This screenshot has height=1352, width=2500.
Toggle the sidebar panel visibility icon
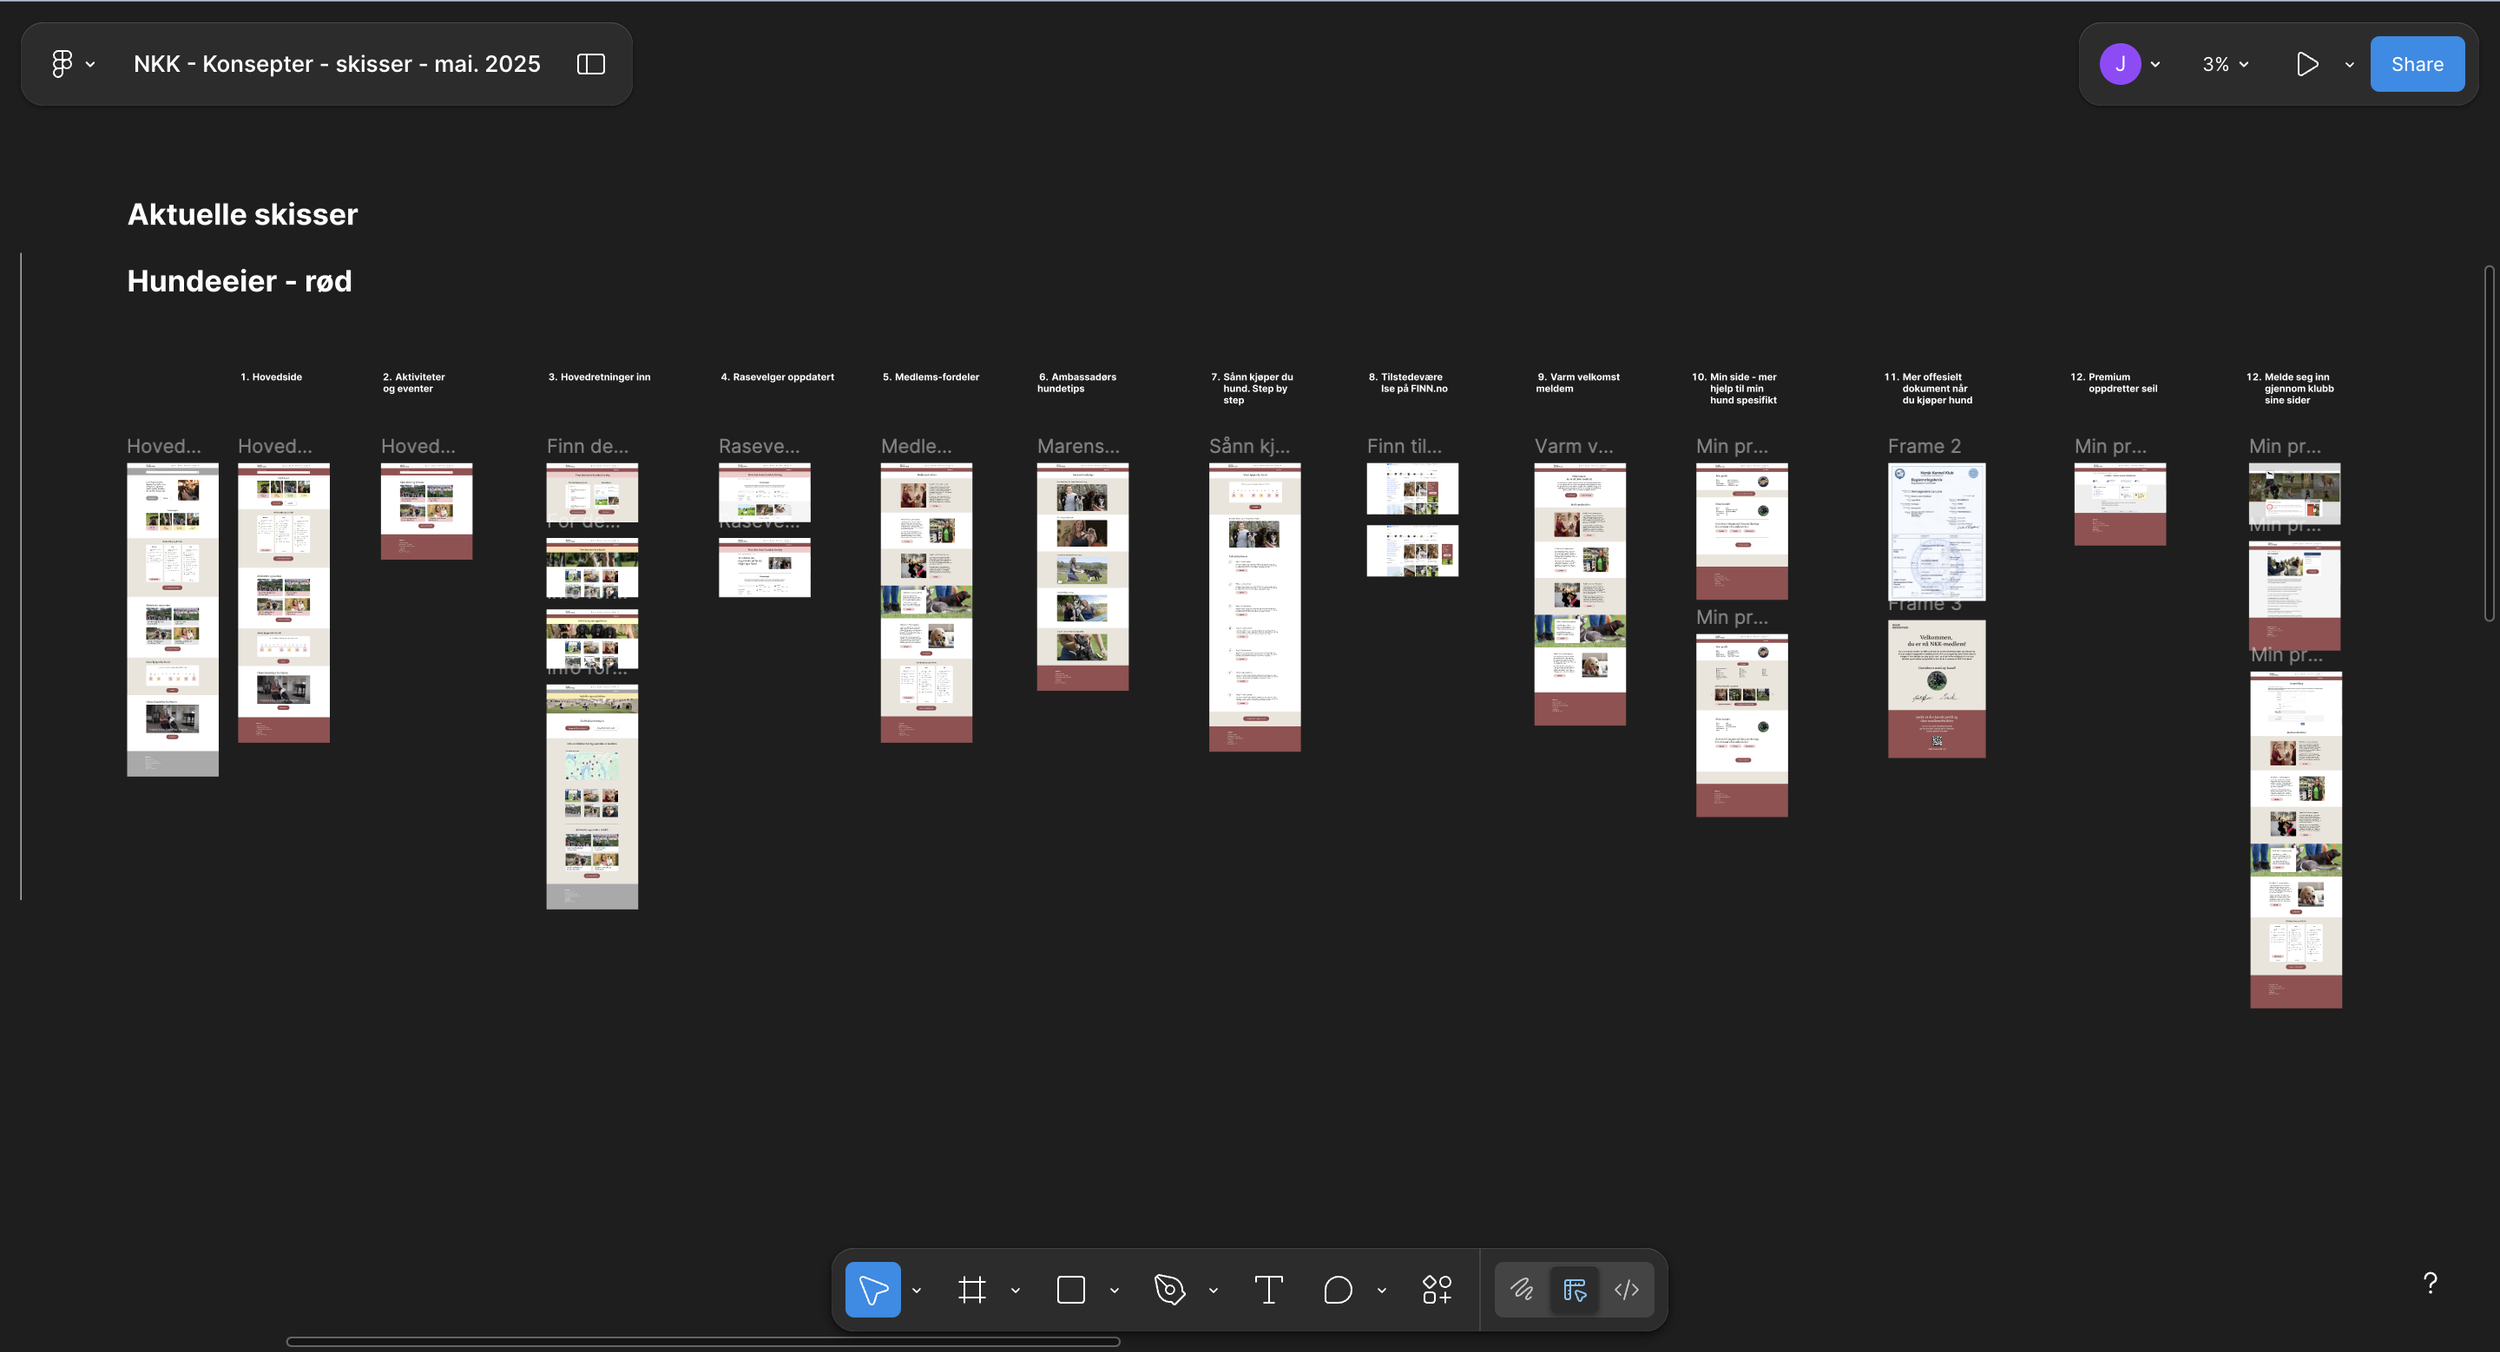click(591, 64)
